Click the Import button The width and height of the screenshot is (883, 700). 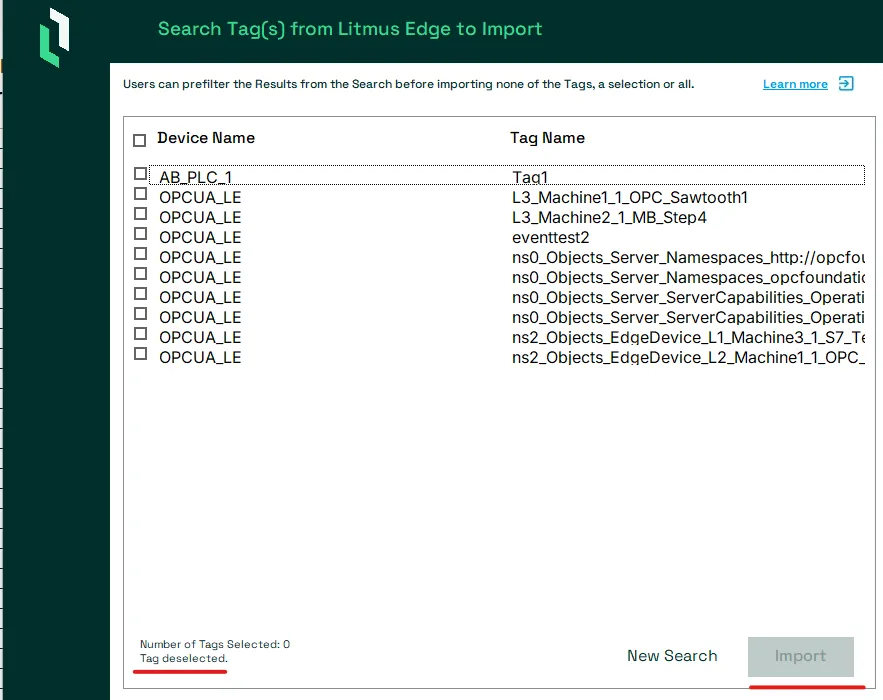point(801,657)
